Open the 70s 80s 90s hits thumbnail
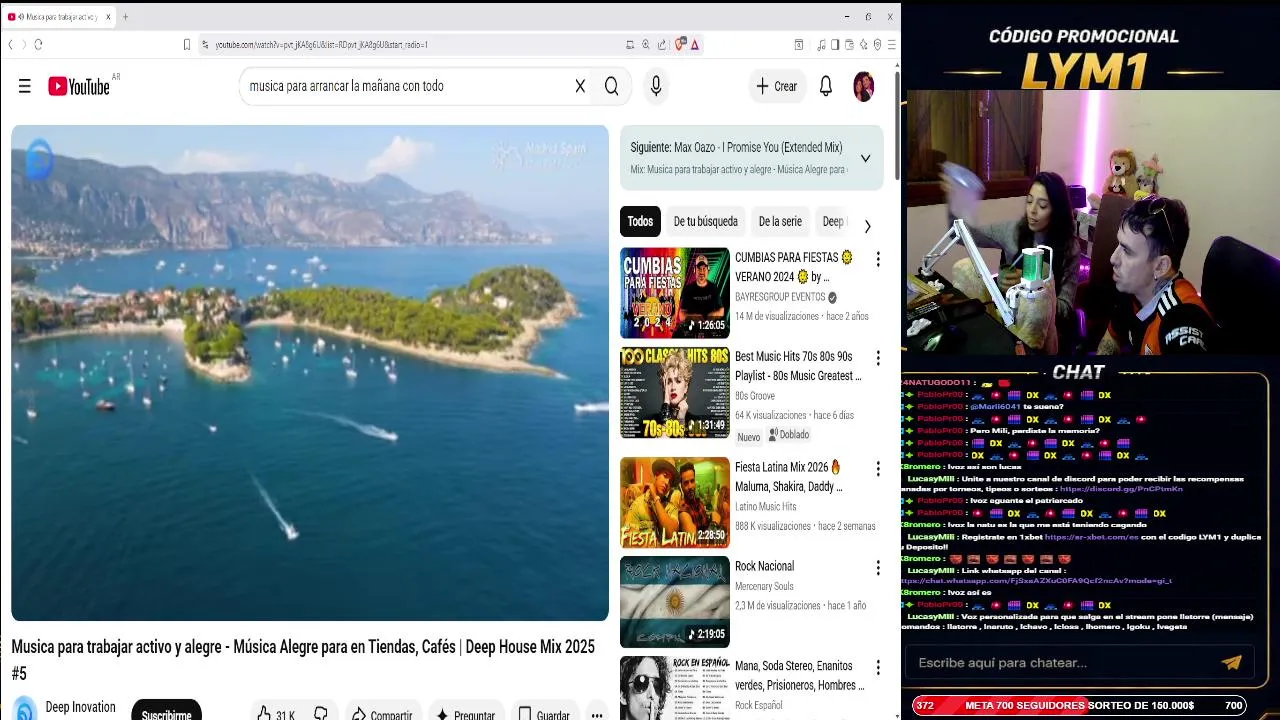 click(675, 392)
